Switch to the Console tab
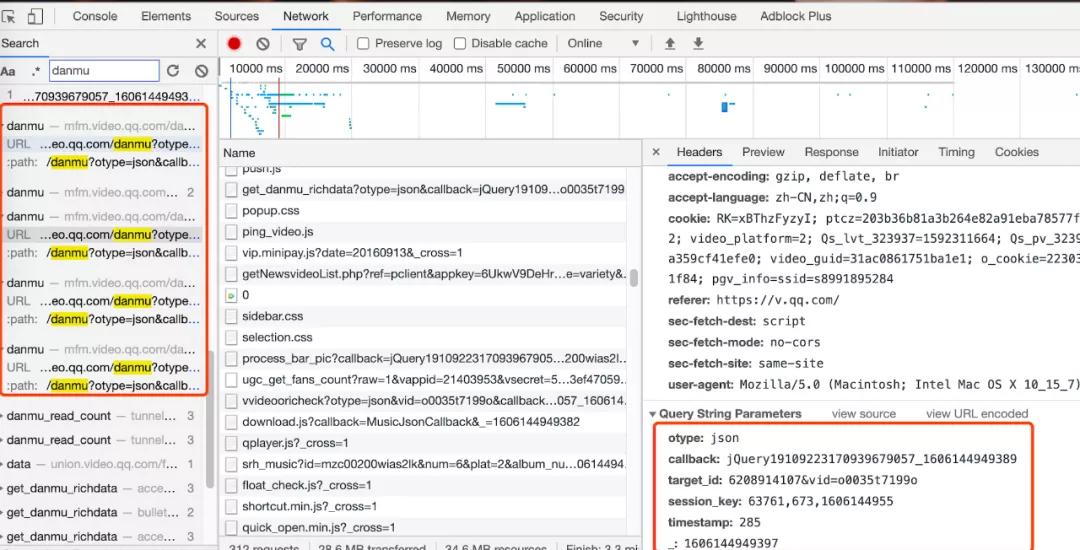 95,16
